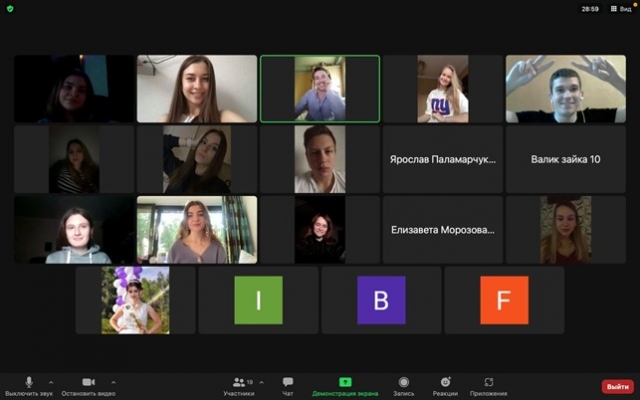Select the green I avatar tile
Image resolution: width=640 pixels, height=400 pixels.
point(258,300)
